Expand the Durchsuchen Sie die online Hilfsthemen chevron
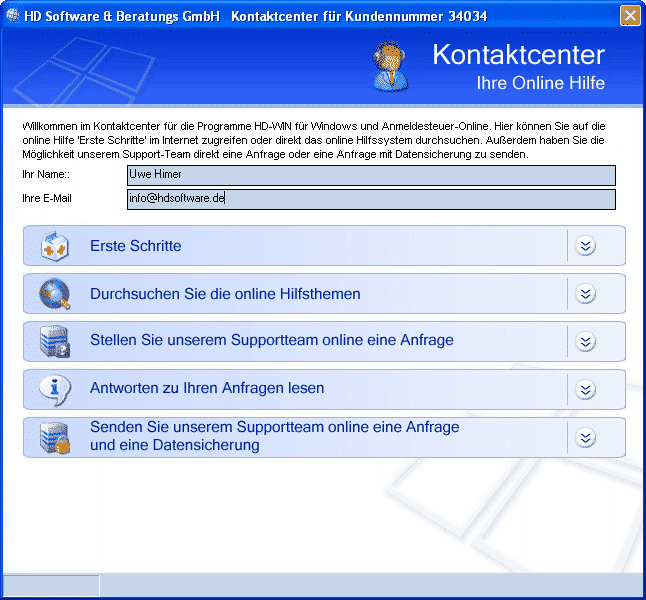The image size is (646, 600). tap(585, 294)
